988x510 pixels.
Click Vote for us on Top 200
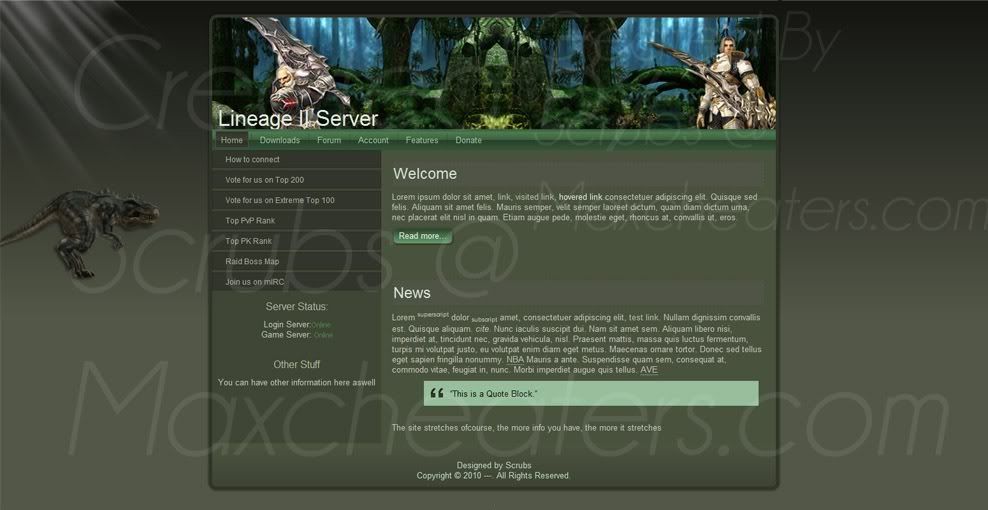264,180
